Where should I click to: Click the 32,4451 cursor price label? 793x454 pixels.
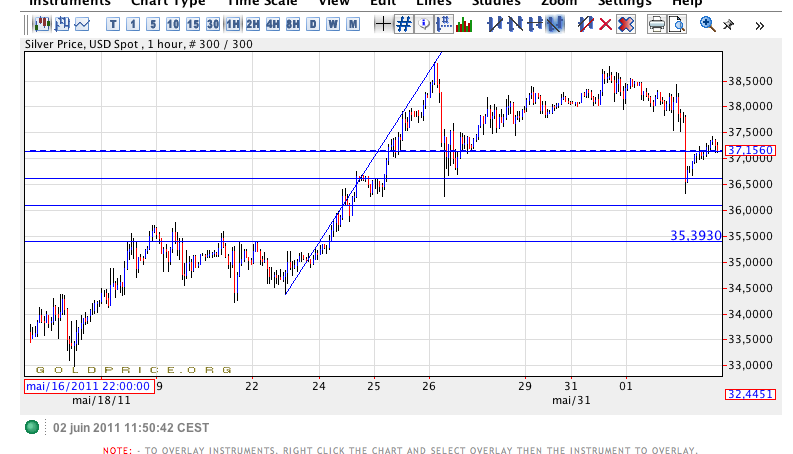(750, 394)
